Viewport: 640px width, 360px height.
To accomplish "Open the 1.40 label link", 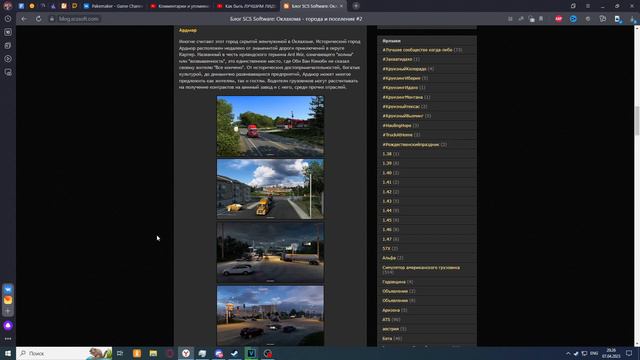I will [387, 173].
